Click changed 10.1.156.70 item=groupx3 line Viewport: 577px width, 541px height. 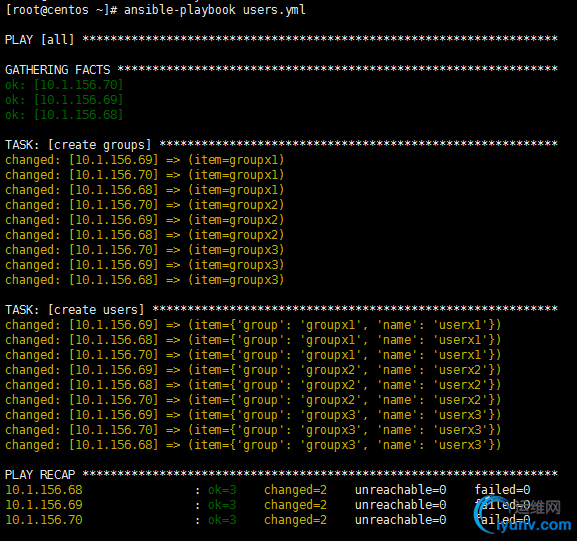click(145, 250)
